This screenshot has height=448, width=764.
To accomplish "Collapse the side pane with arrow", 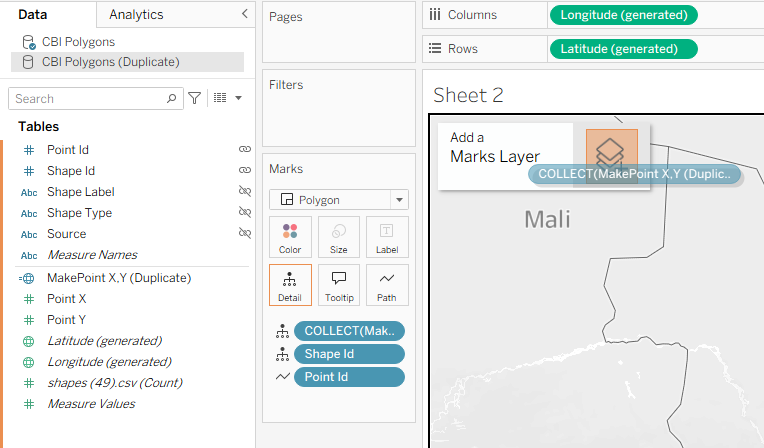I will [x=245, y=14].
